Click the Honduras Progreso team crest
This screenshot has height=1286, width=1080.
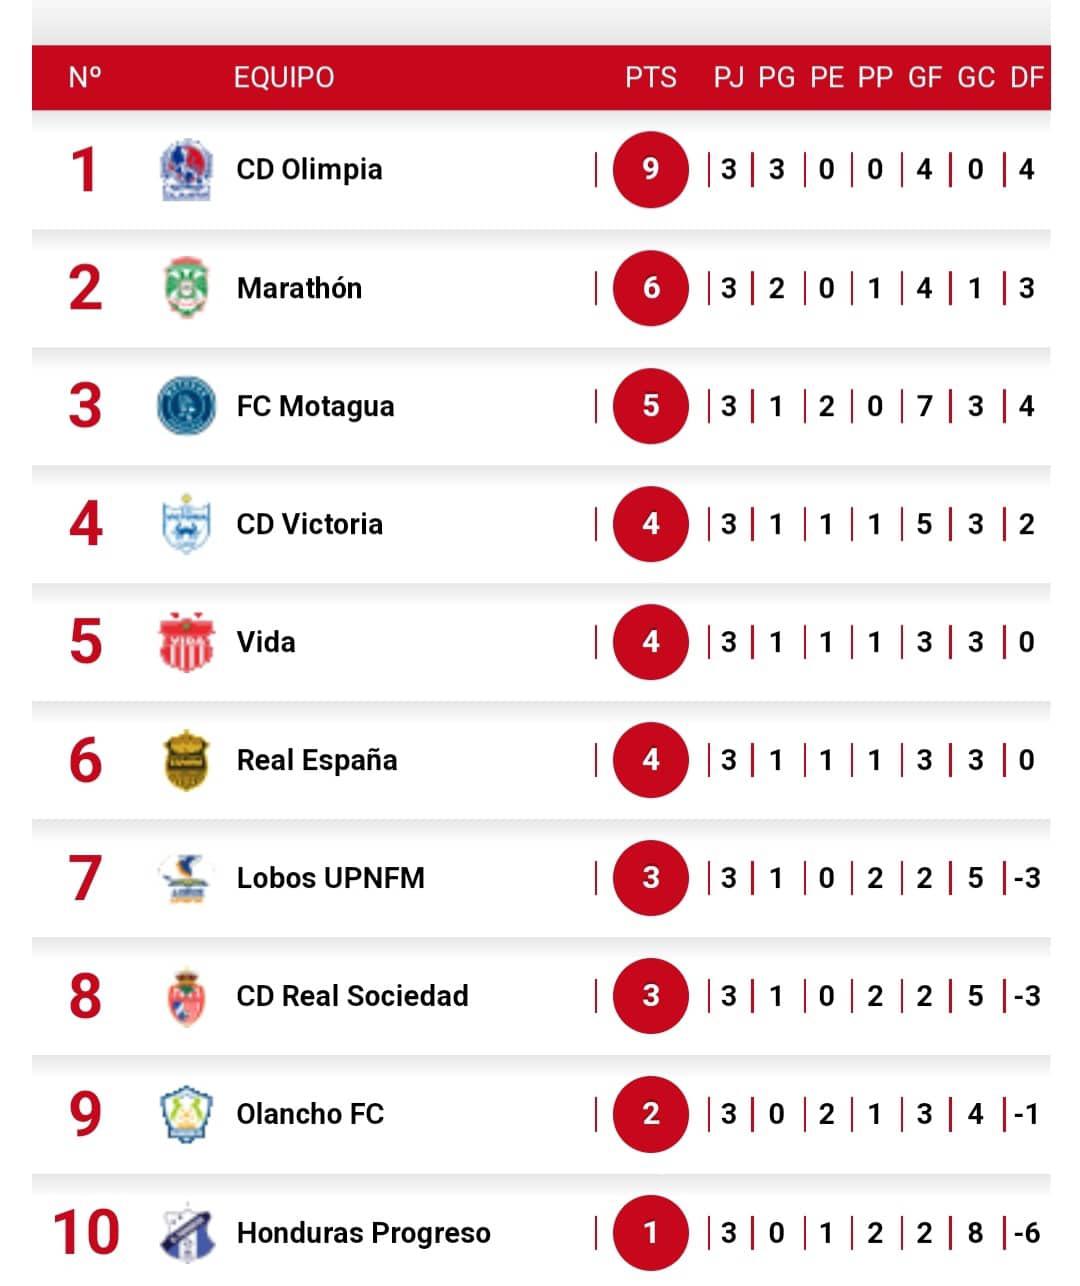[x=186, y=1232]
